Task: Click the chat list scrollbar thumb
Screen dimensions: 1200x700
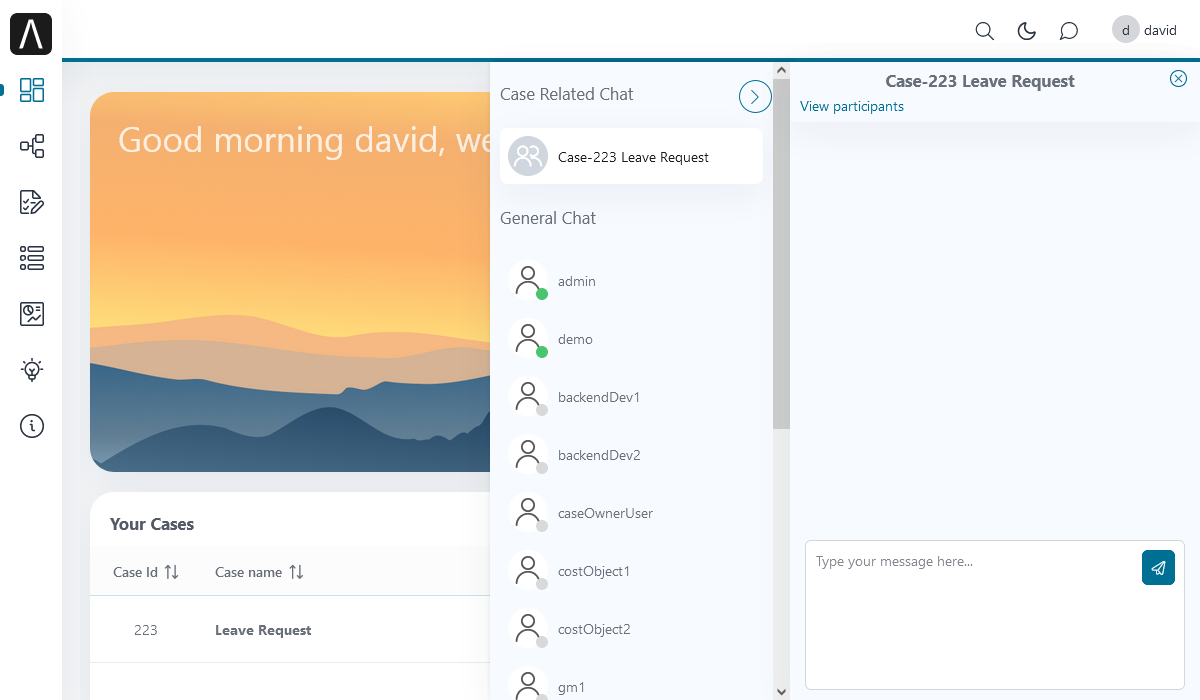Action: click(x=781, y=254)
